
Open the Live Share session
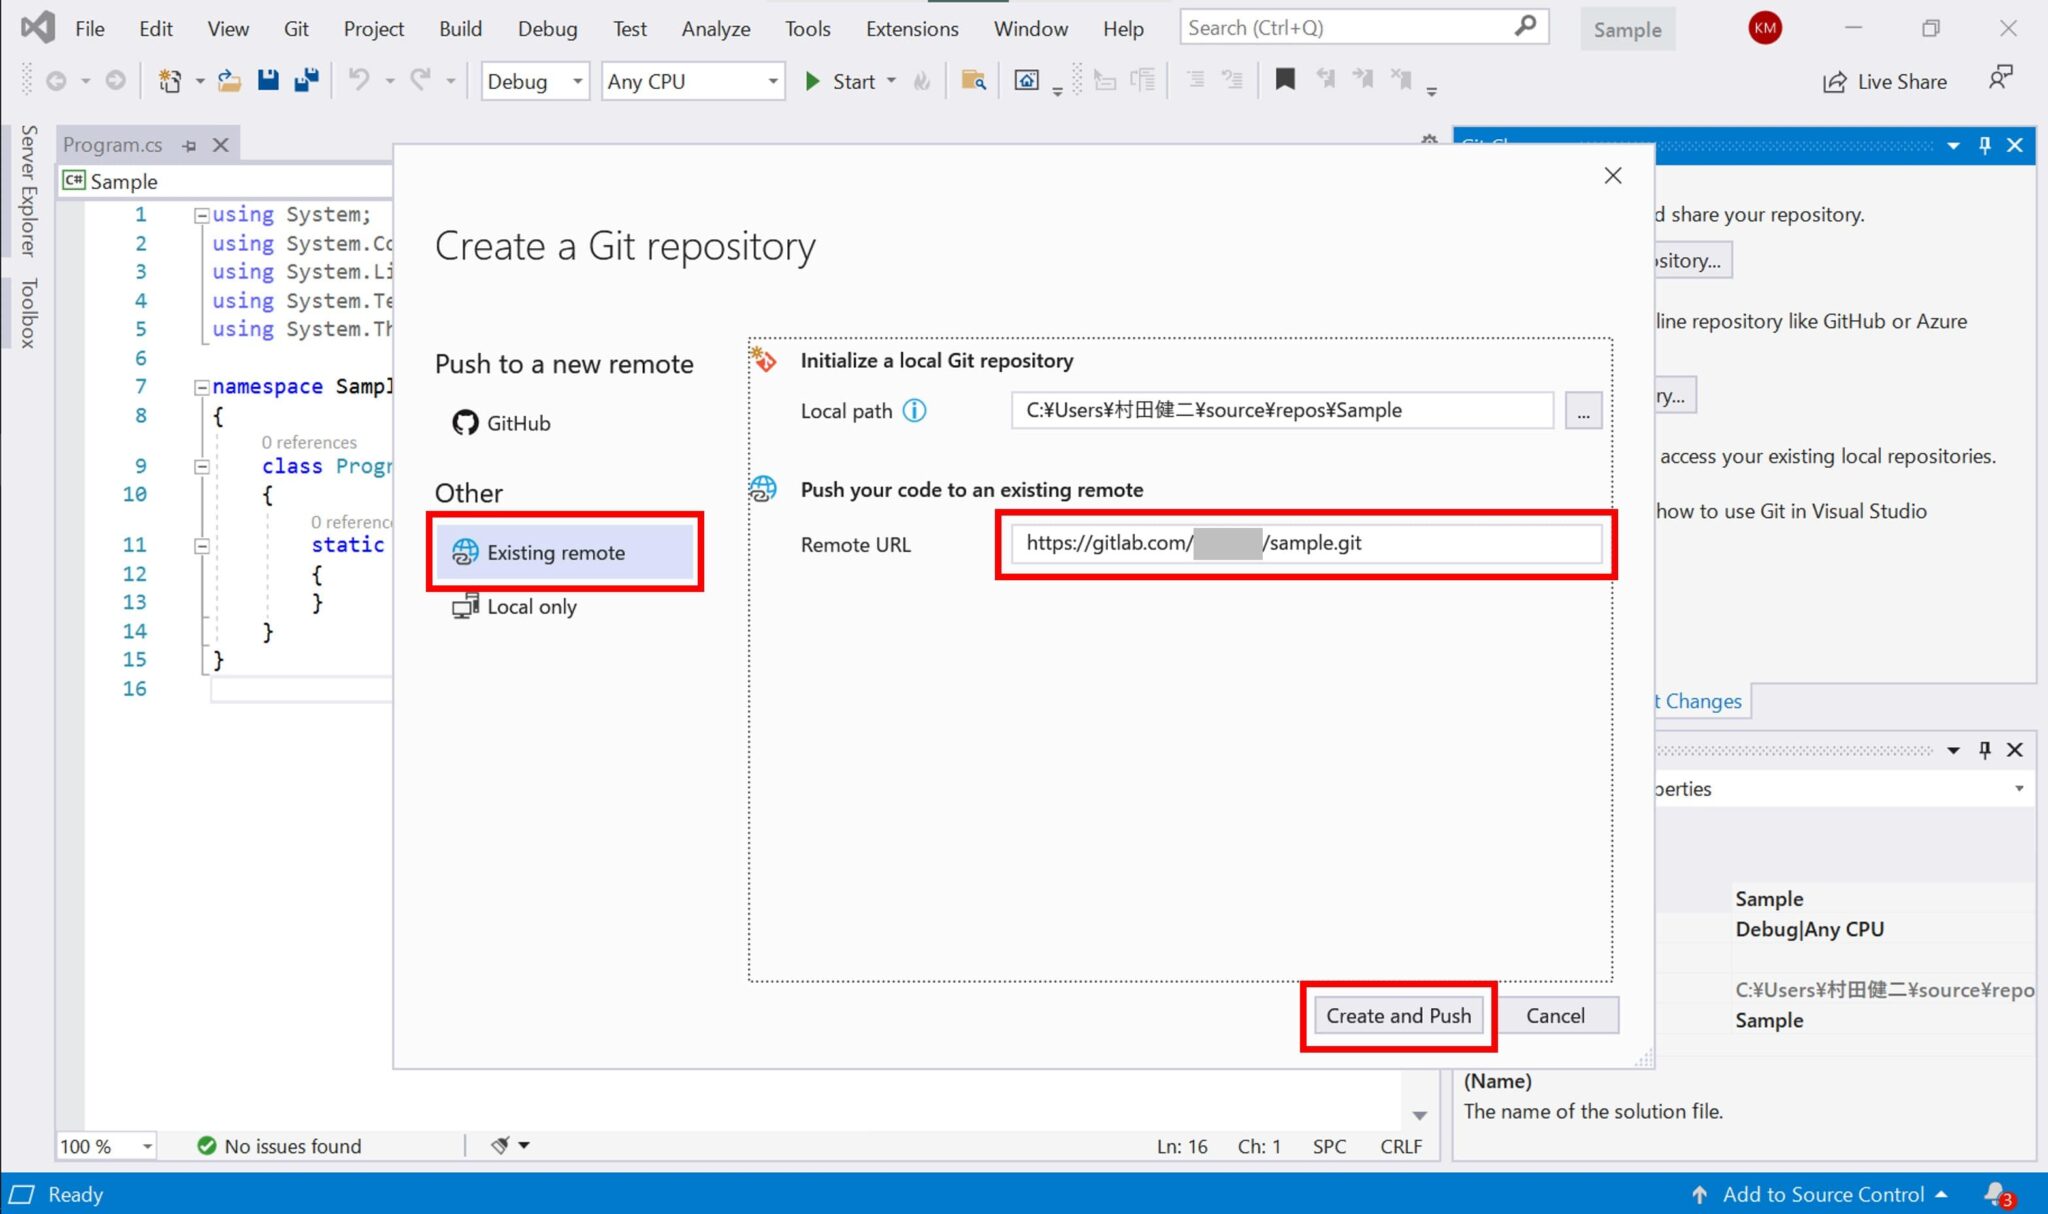tap(1884, 81)
